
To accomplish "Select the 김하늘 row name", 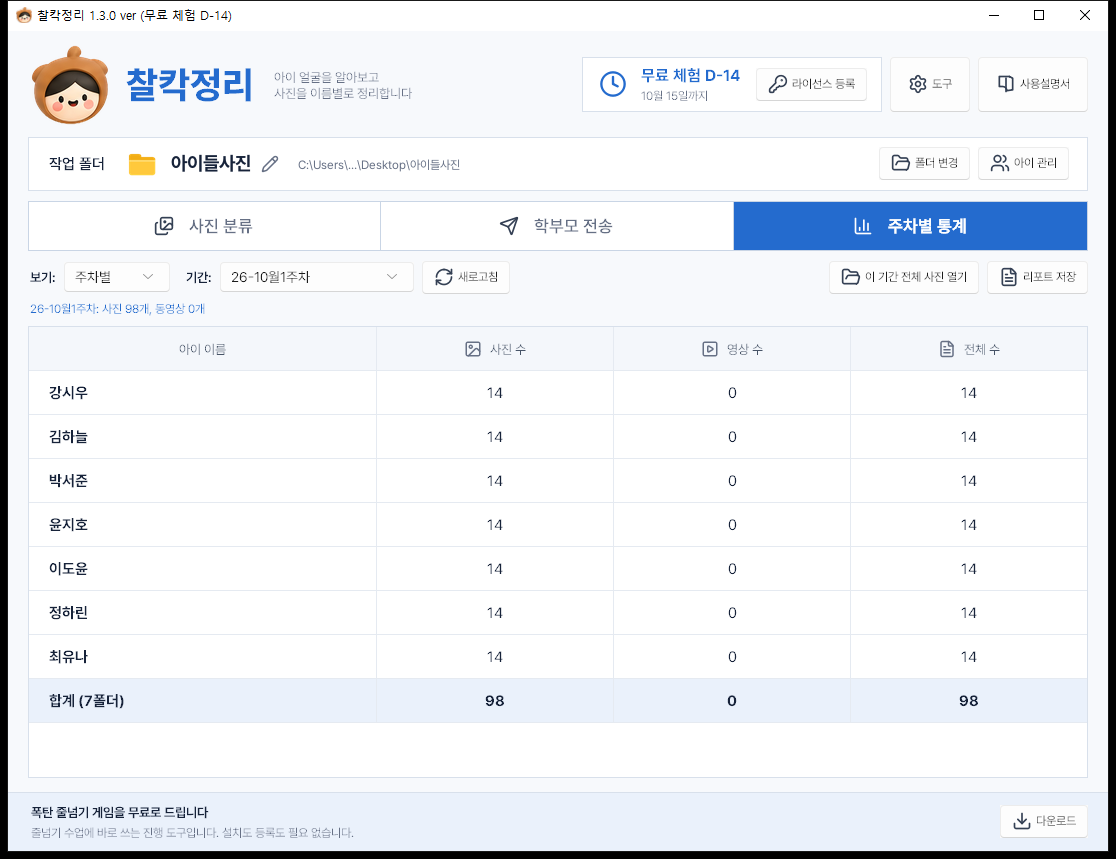I will [68, 437].
